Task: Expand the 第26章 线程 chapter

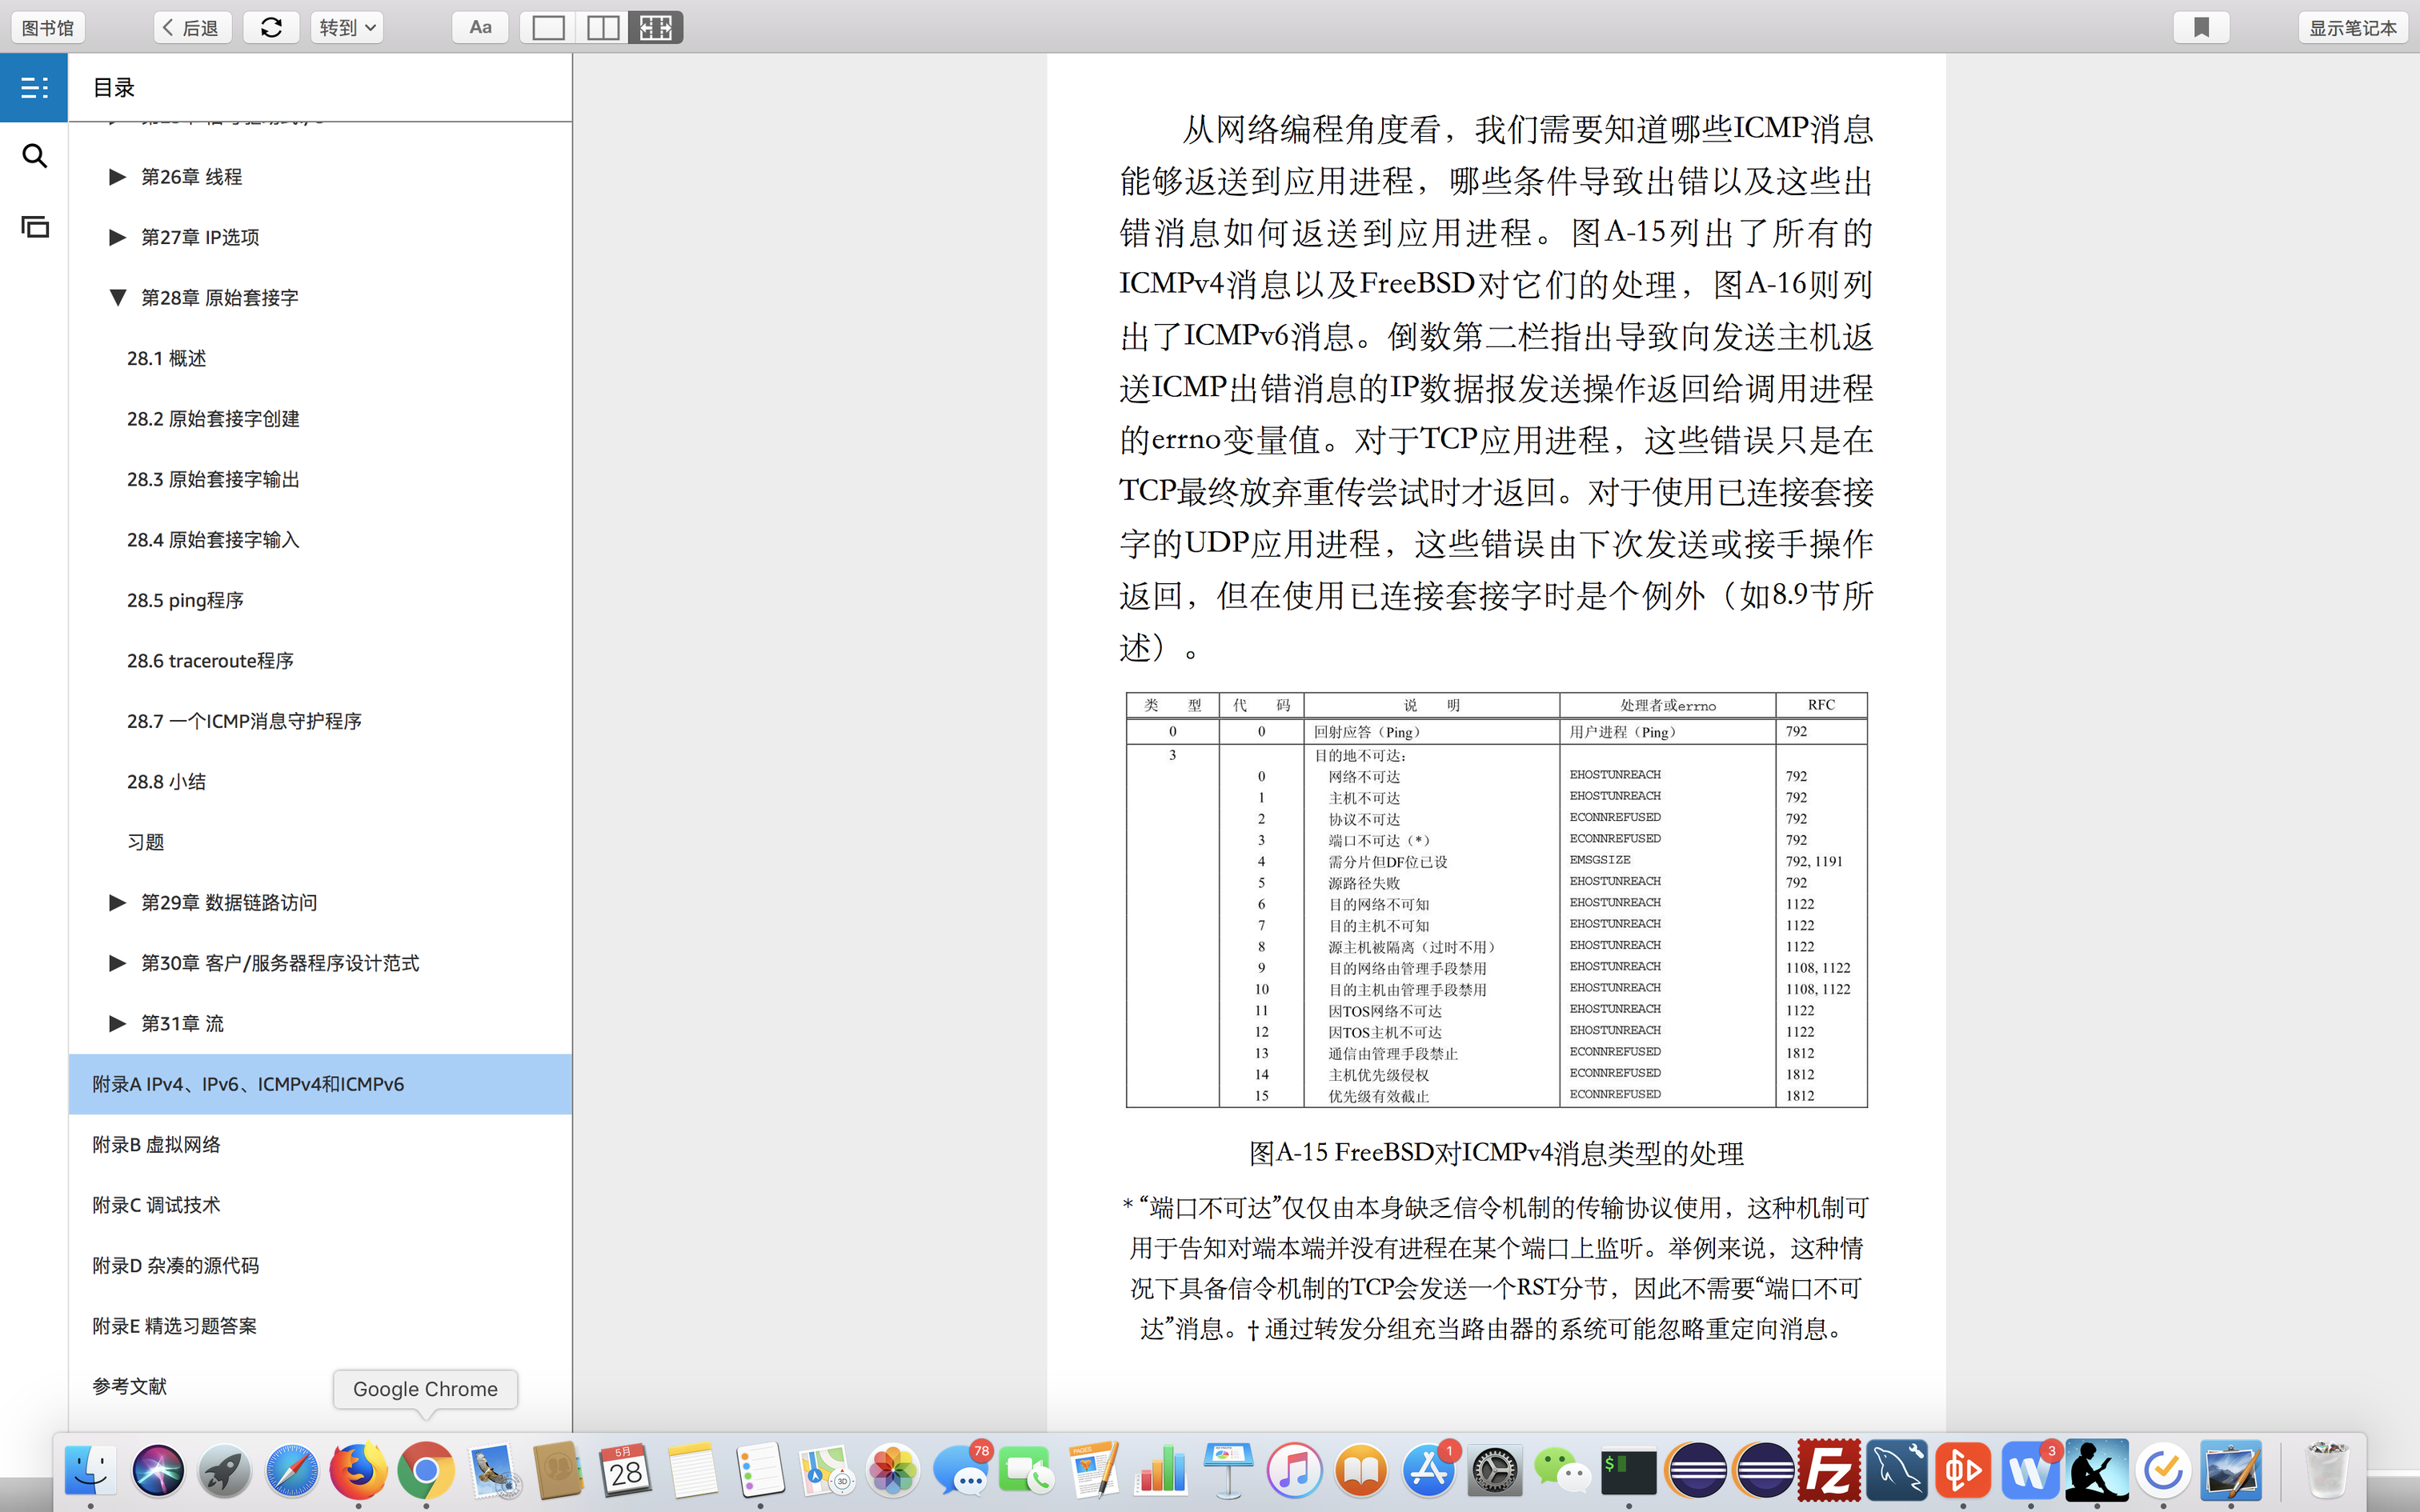Action: coord(118,177)
